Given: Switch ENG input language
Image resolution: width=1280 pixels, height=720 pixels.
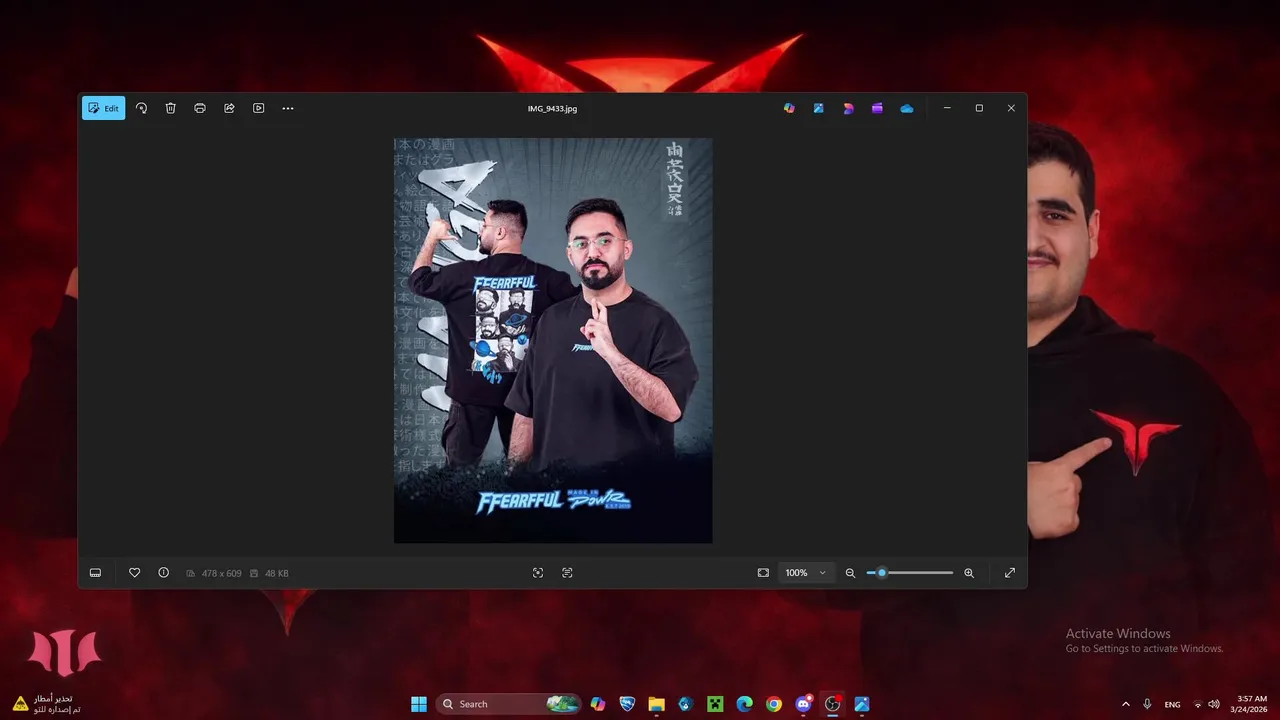Looking at the screenshot, I should (1172, 704).
